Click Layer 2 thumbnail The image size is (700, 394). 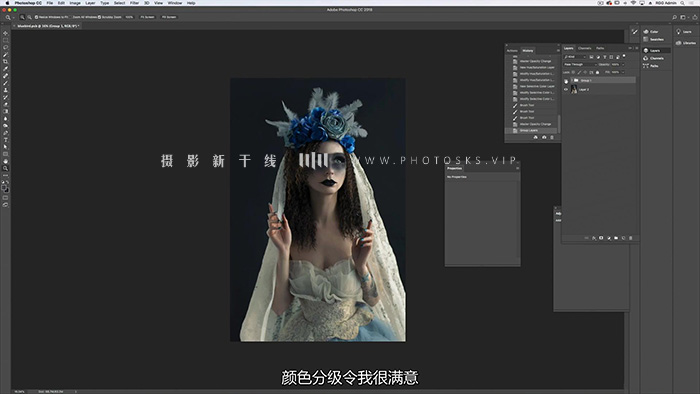[574, 89]
